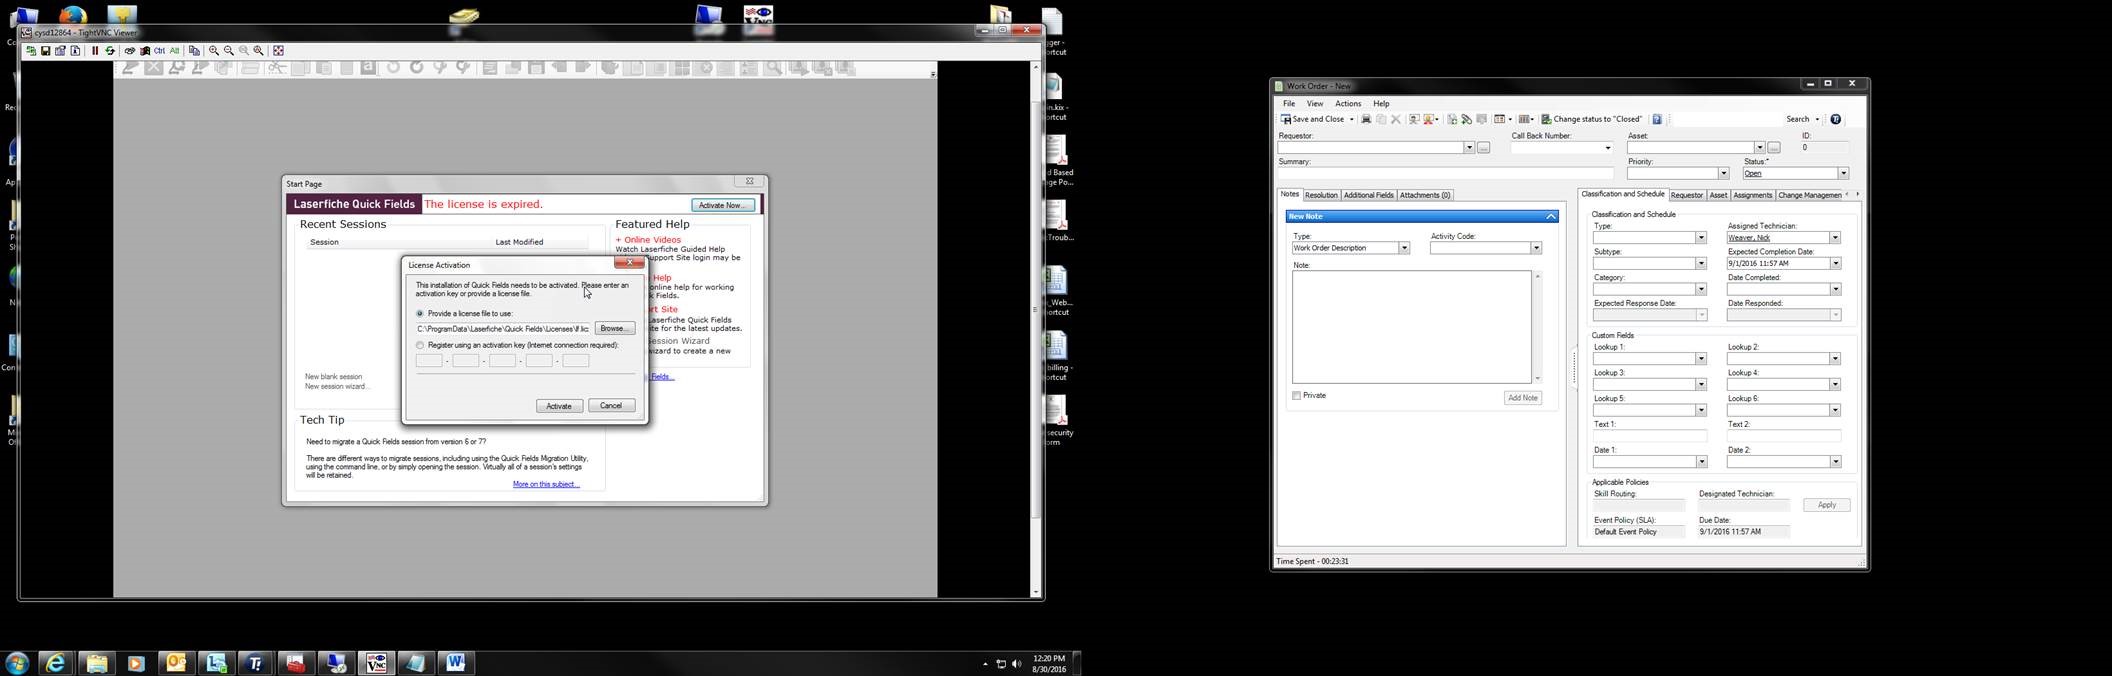Viewport: 2112px width, 676px height.
Task: Select "Register using an activation key" option
Action: (x=420, y=345)
